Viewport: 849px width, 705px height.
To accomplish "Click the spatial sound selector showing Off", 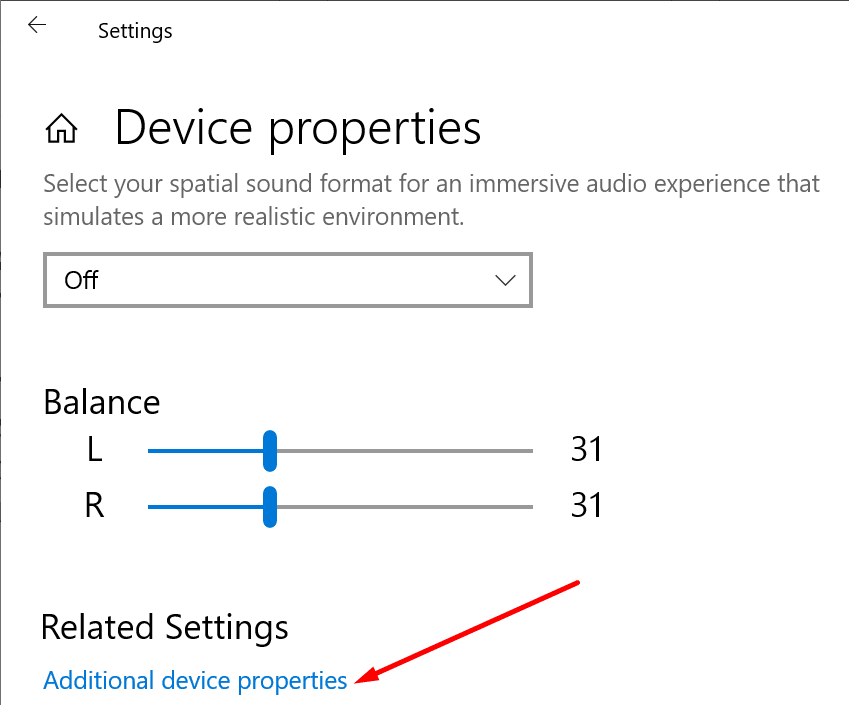I will pos(287,280).
